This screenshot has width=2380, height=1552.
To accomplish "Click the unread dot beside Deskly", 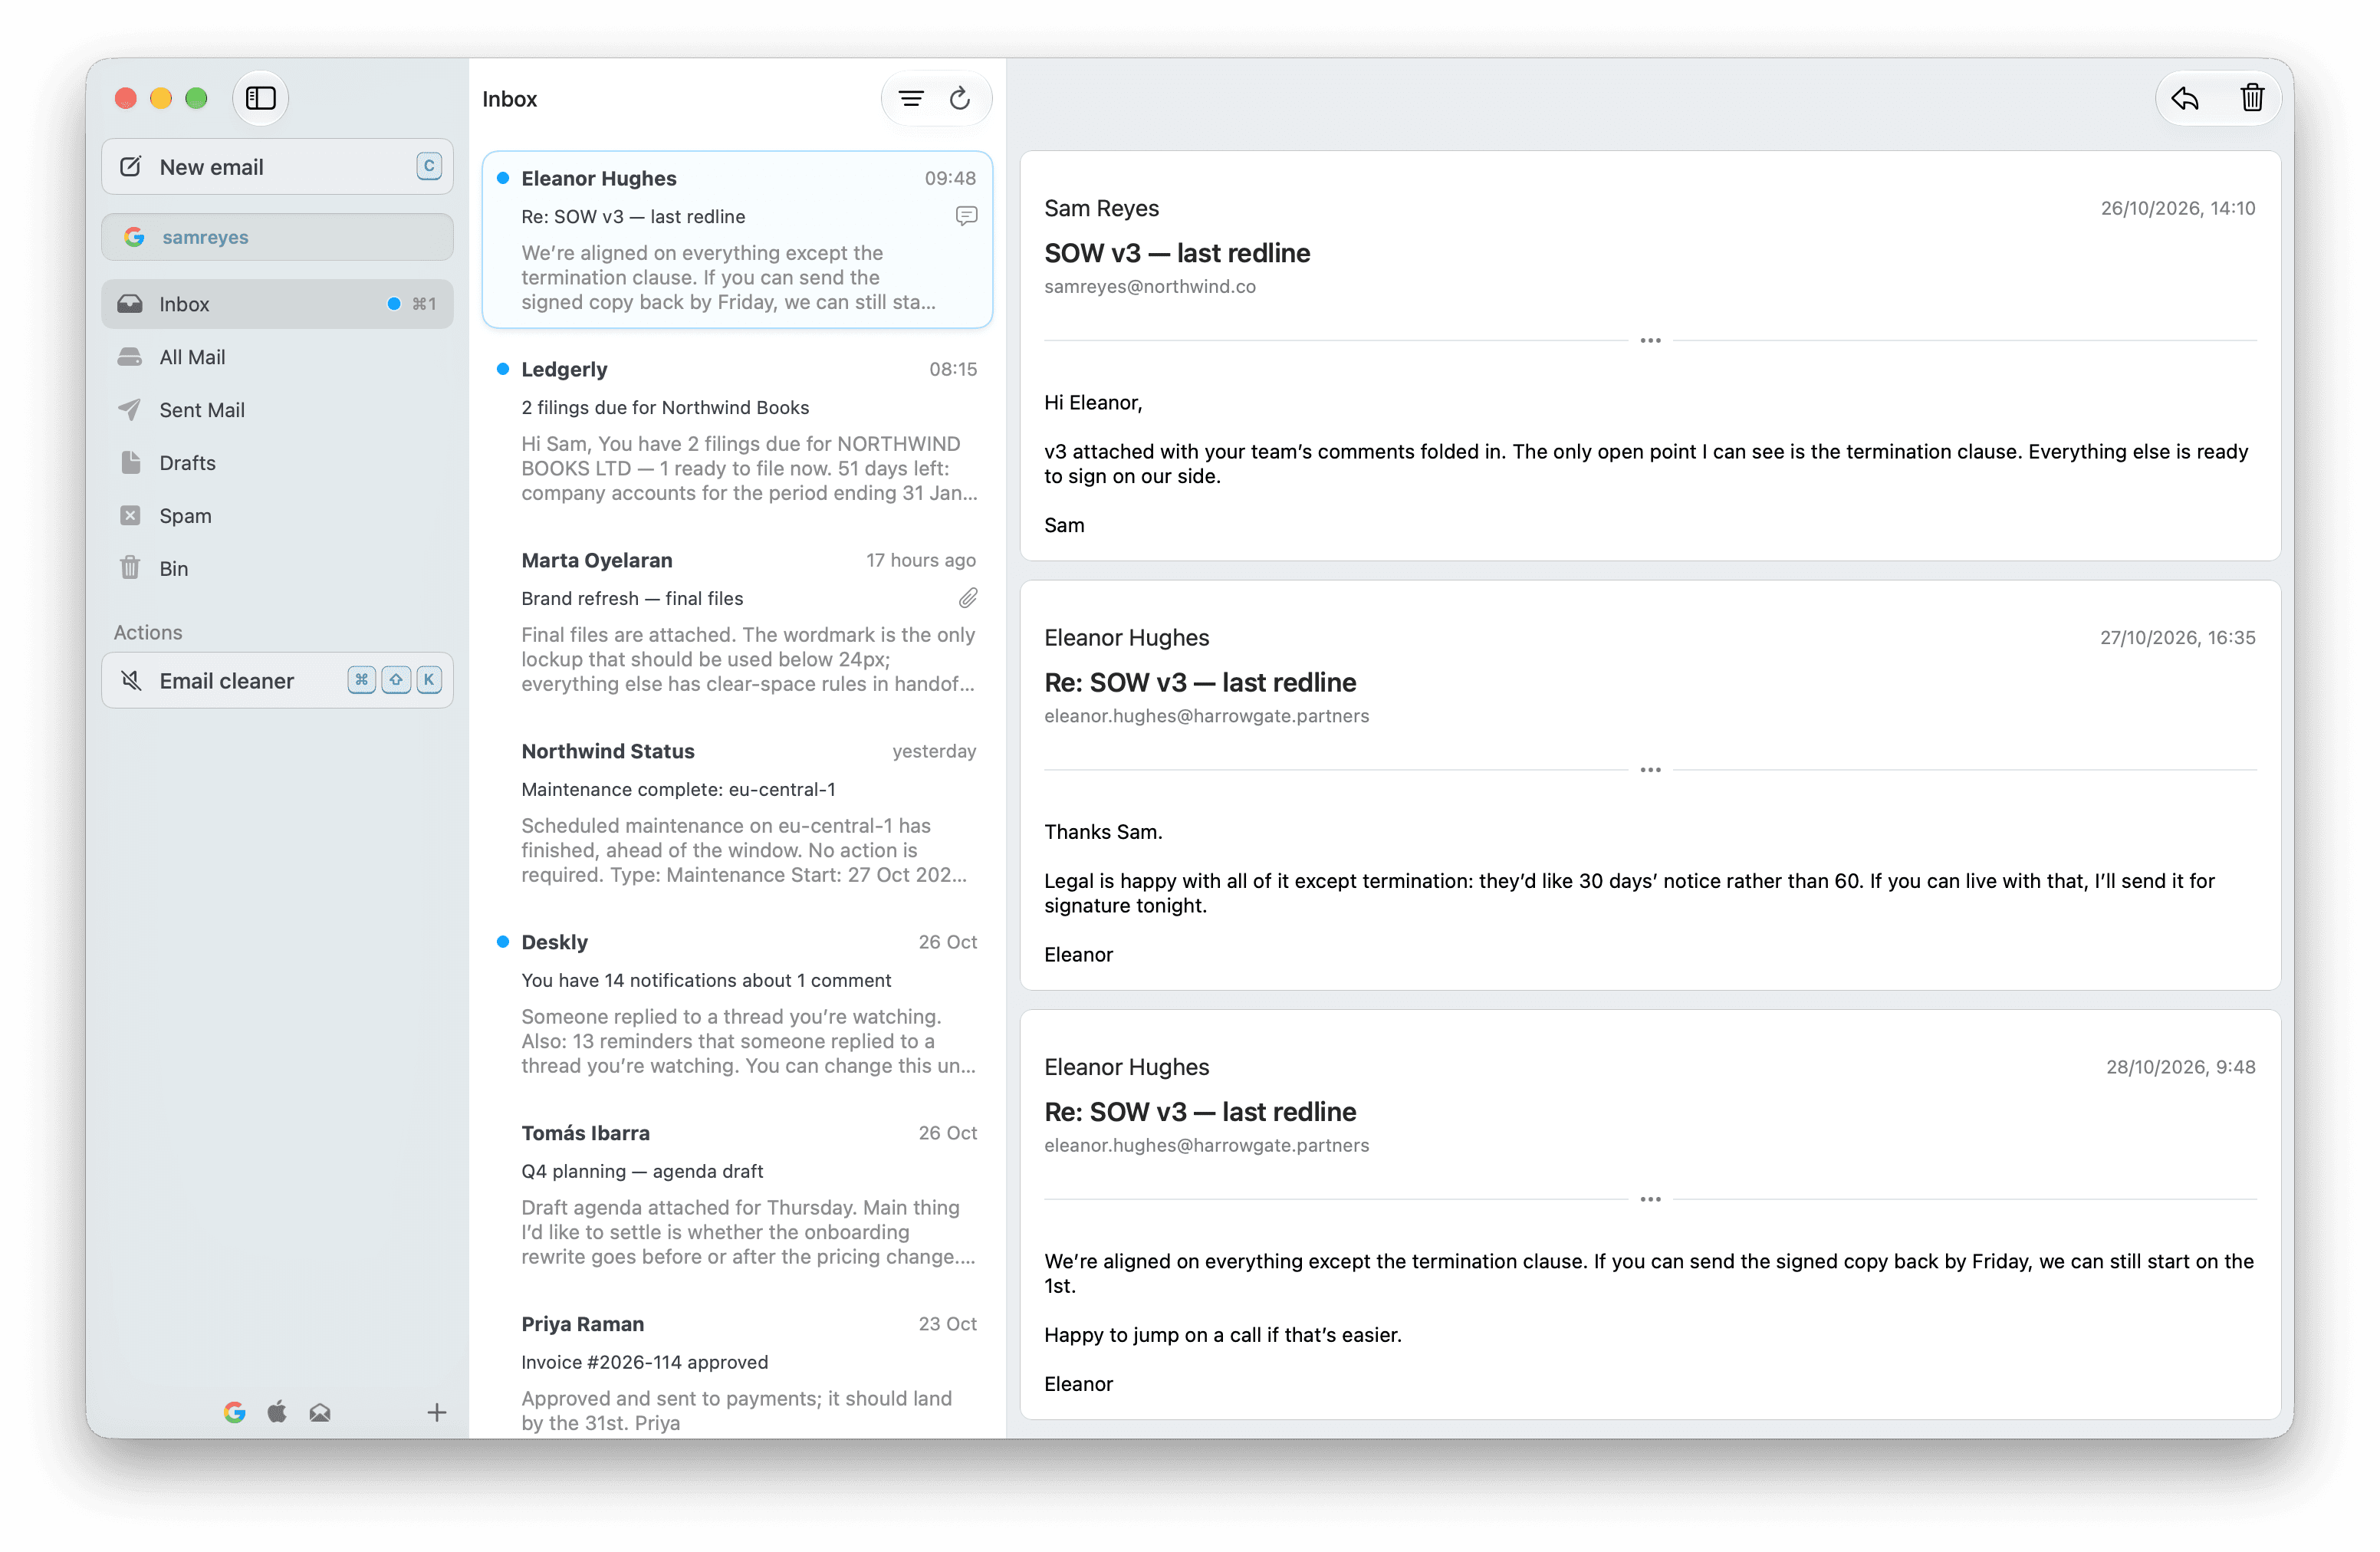I will (503, 942).
